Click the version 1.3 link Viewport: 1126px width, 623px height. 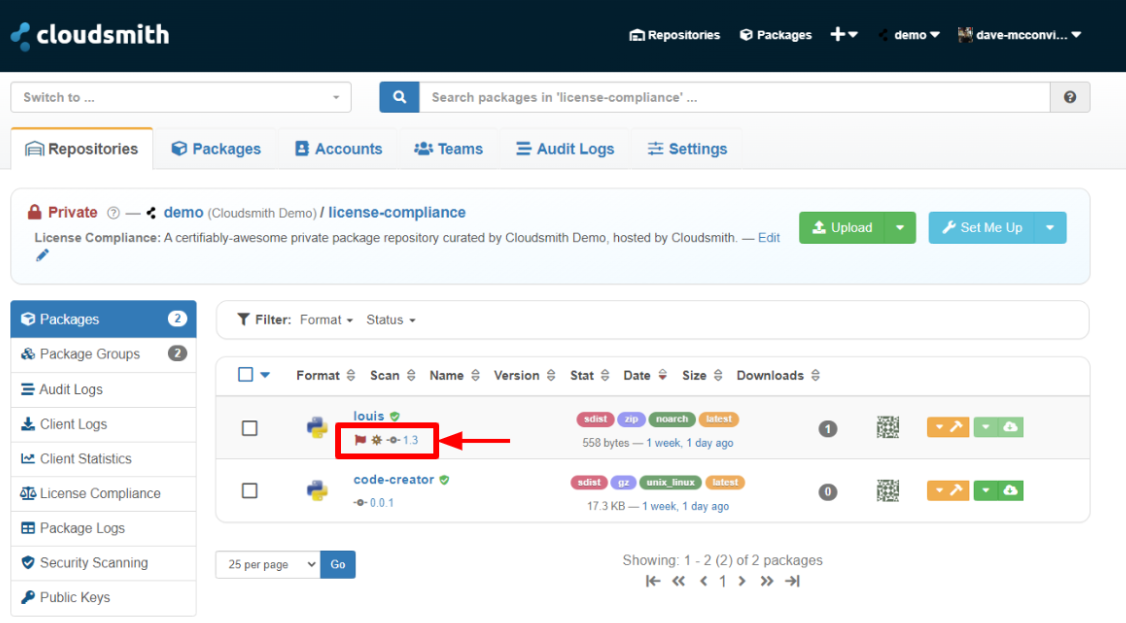(410, 440)
